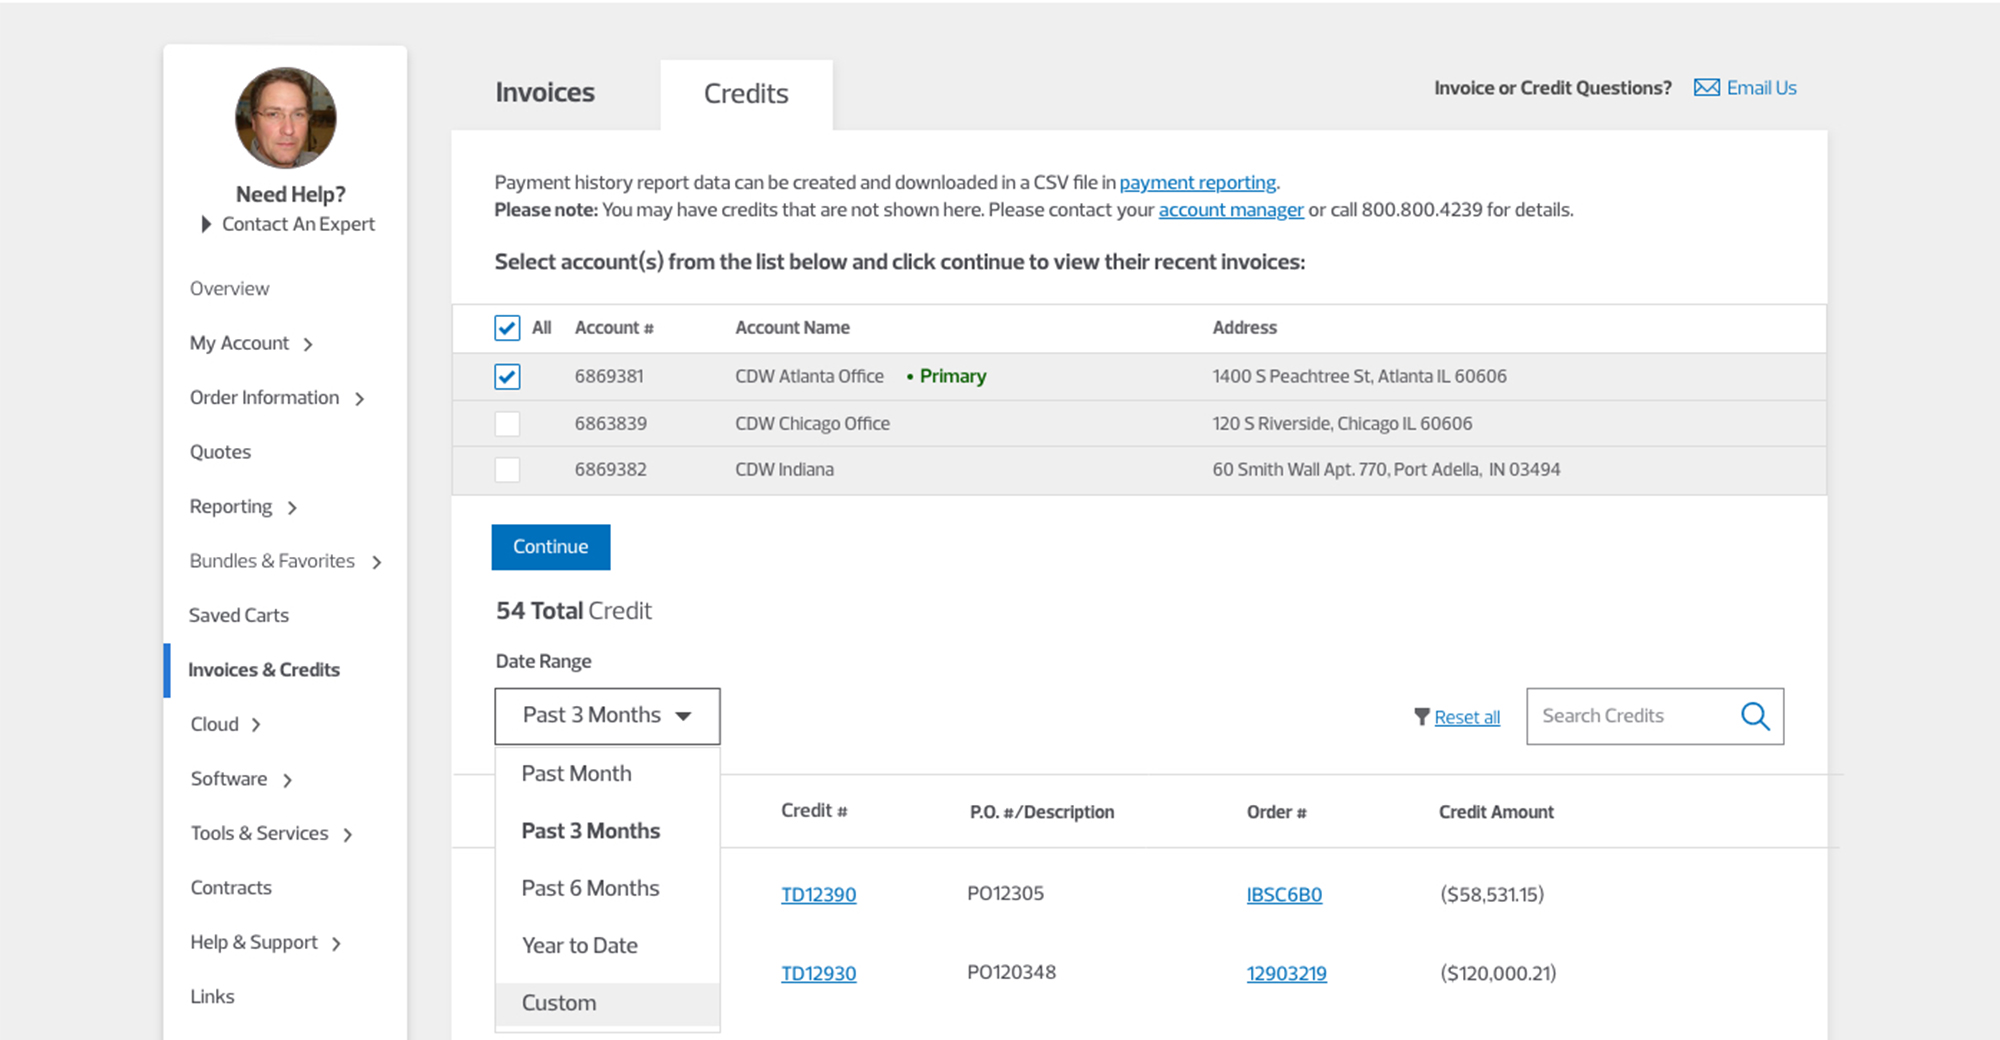Click the Primary label on Atlanta Office
Viewport: 2000px width, 1040px height.
coord(953,377)
